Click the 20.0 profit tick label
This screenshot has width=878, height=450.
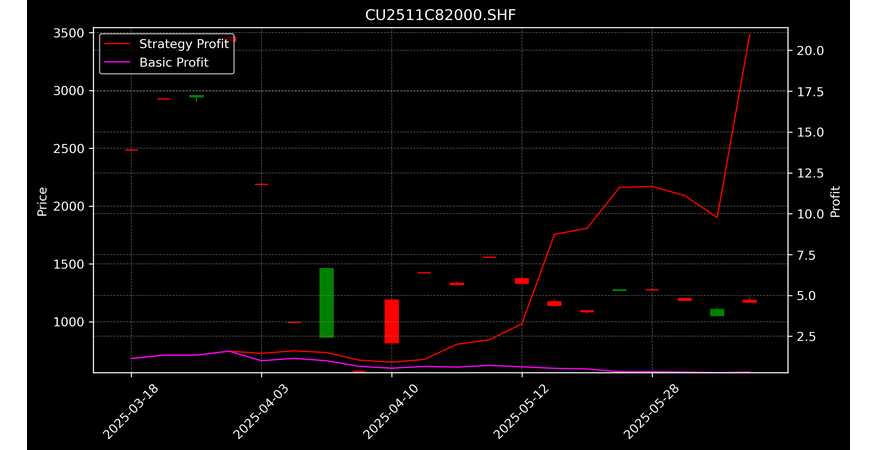pyautogui.click(x=810, y=50)
